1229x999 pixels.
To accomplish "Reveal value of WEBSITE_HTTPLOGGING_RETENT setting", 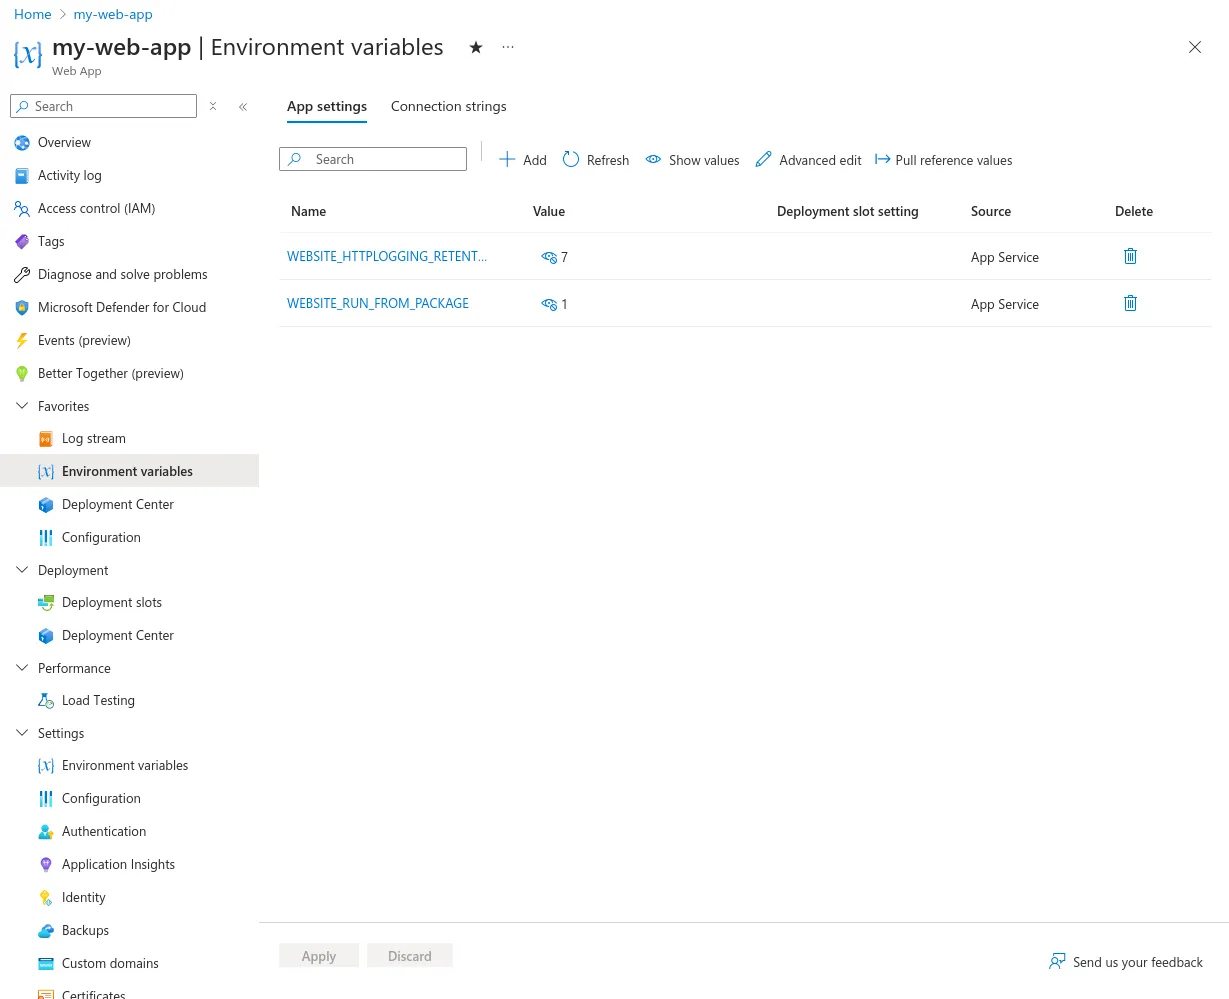I will [549, 257].
